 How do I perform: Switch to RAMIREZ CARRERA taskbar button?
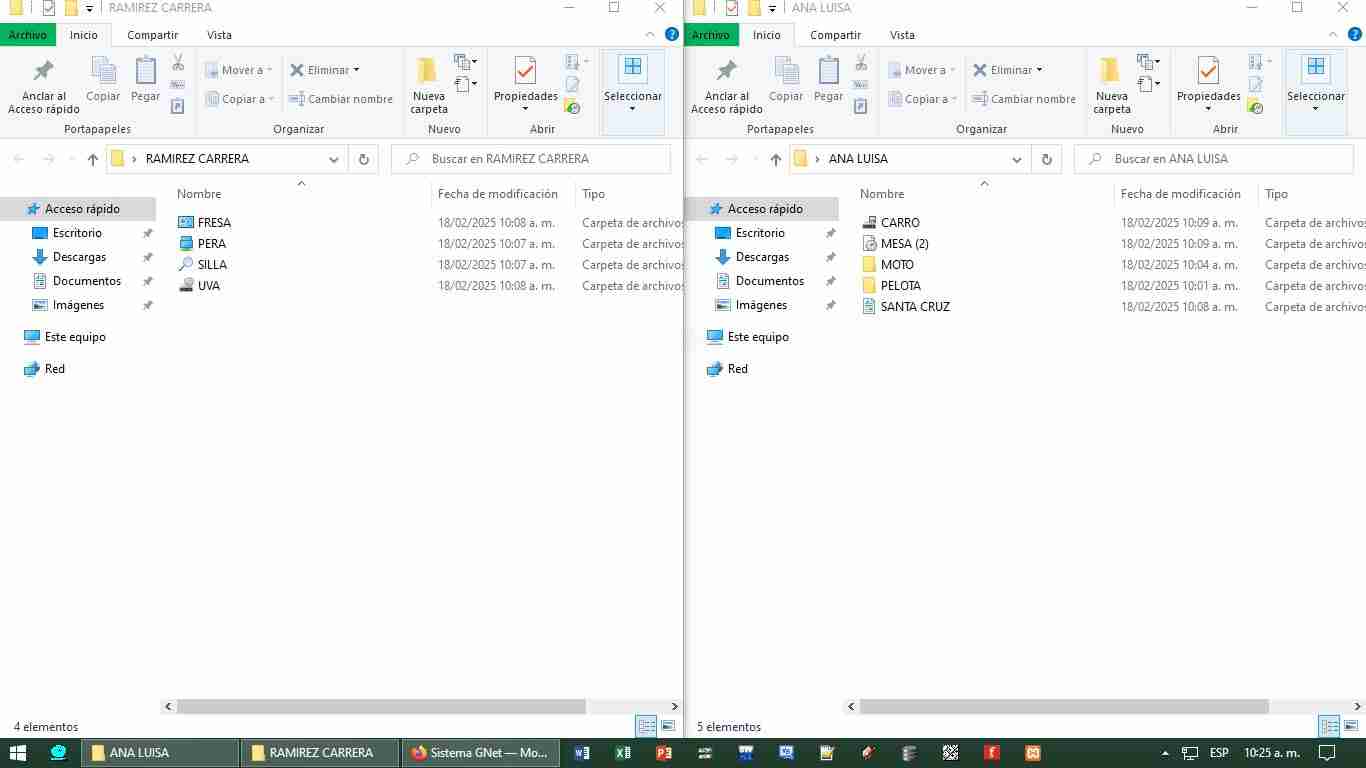point(320,753)
